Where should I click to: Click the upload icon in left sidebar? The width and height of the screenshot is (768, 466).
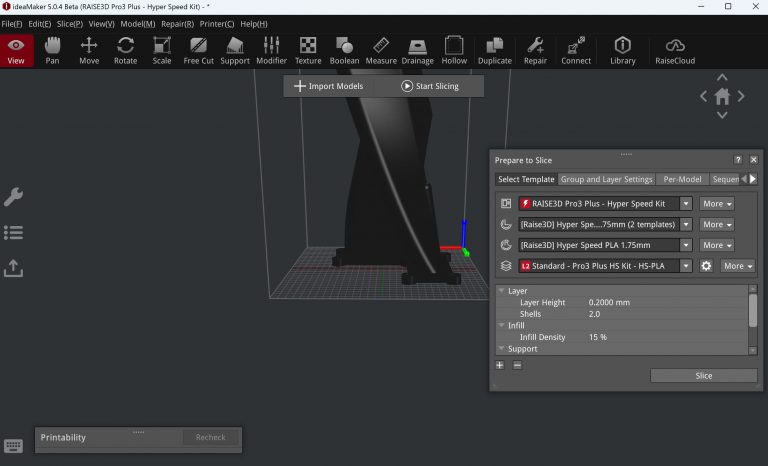coord(13,269)
